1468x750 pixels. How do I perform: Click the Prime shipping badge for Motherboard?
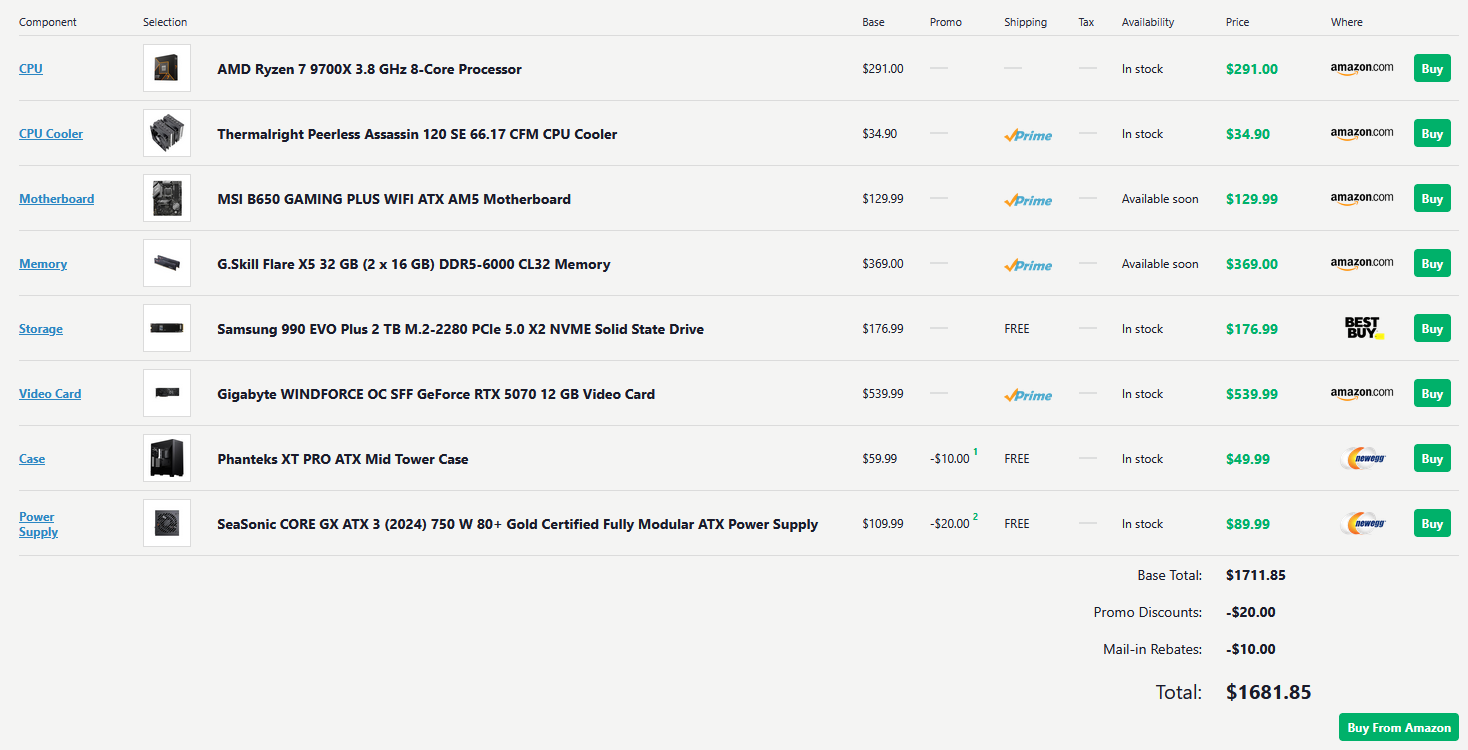click(x=1028, y=200)
